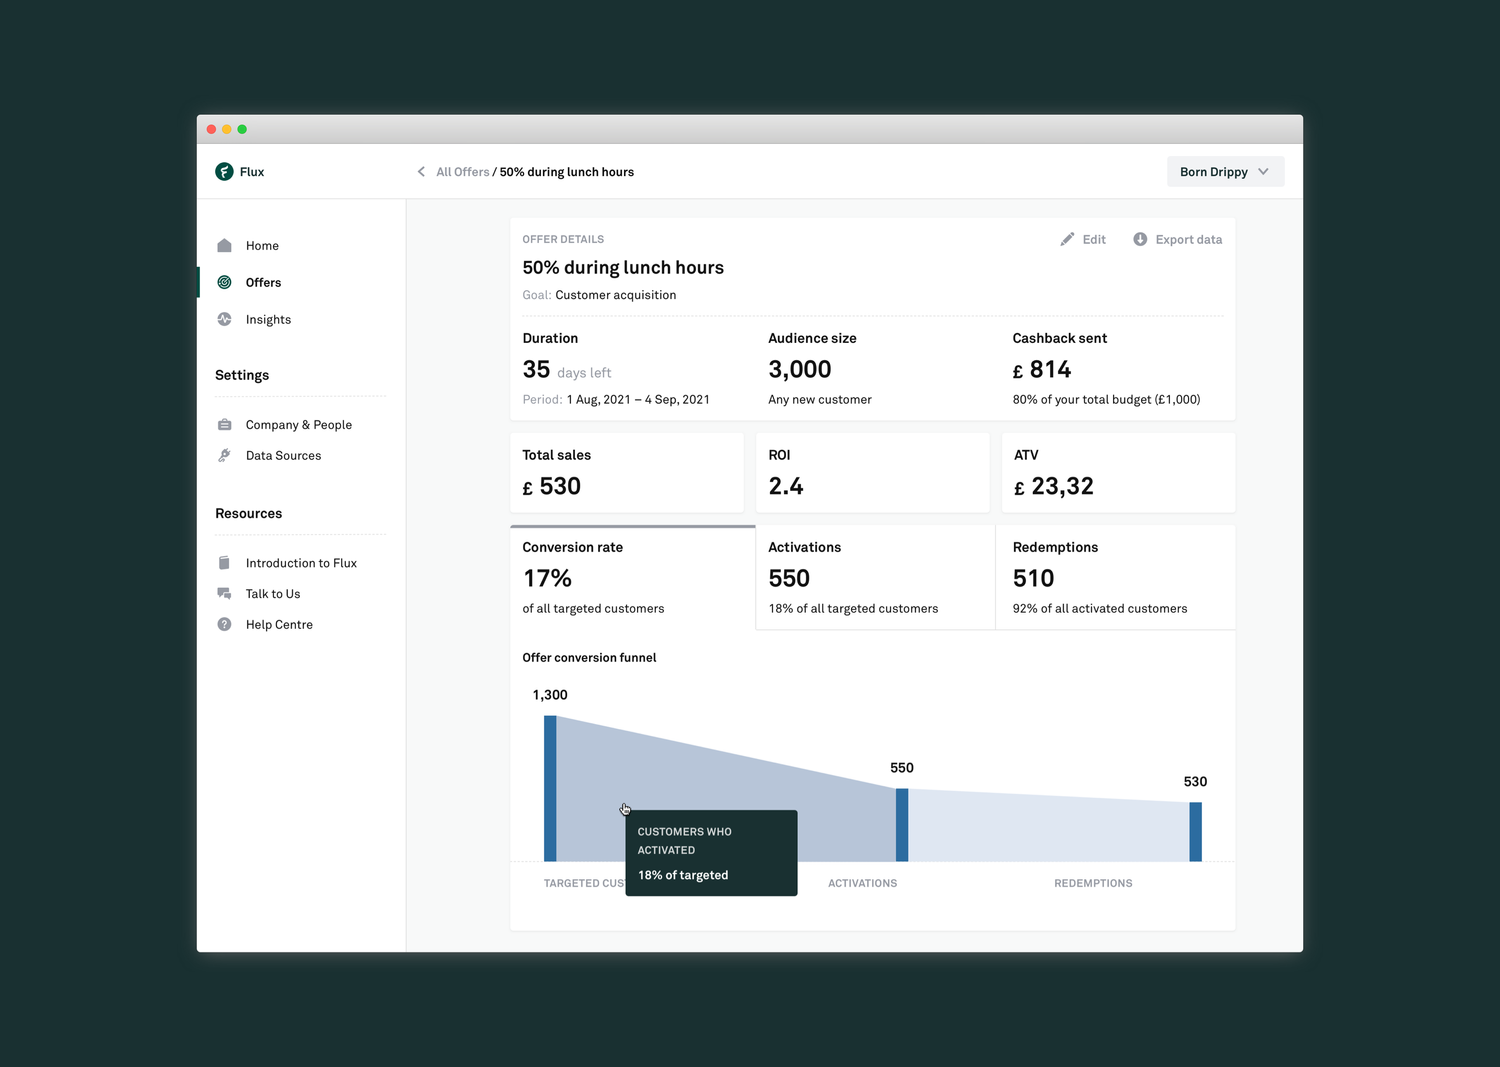Screen dimensions: 1500x1067
Task: Go to Insights section
Action: [x=268, y=320]
